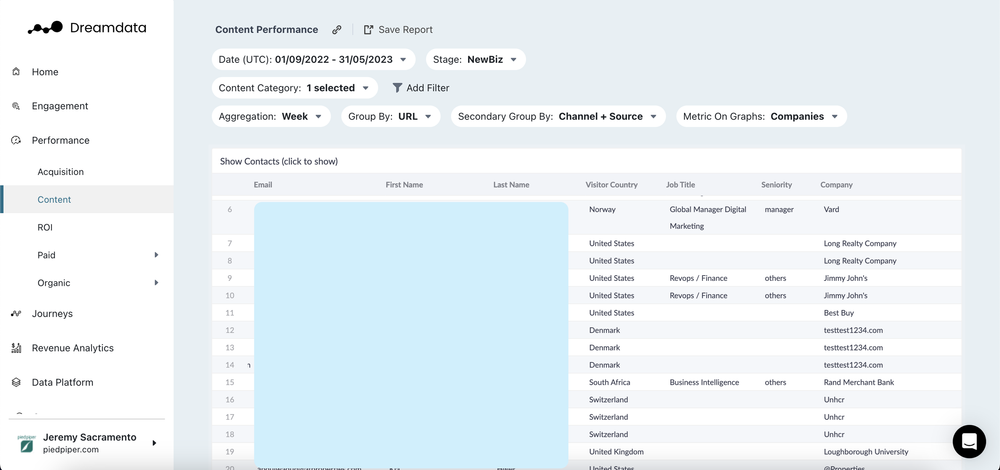Click Vard company cell
This screenshot has height=470, width=1000.
click(x=832, y=209)
